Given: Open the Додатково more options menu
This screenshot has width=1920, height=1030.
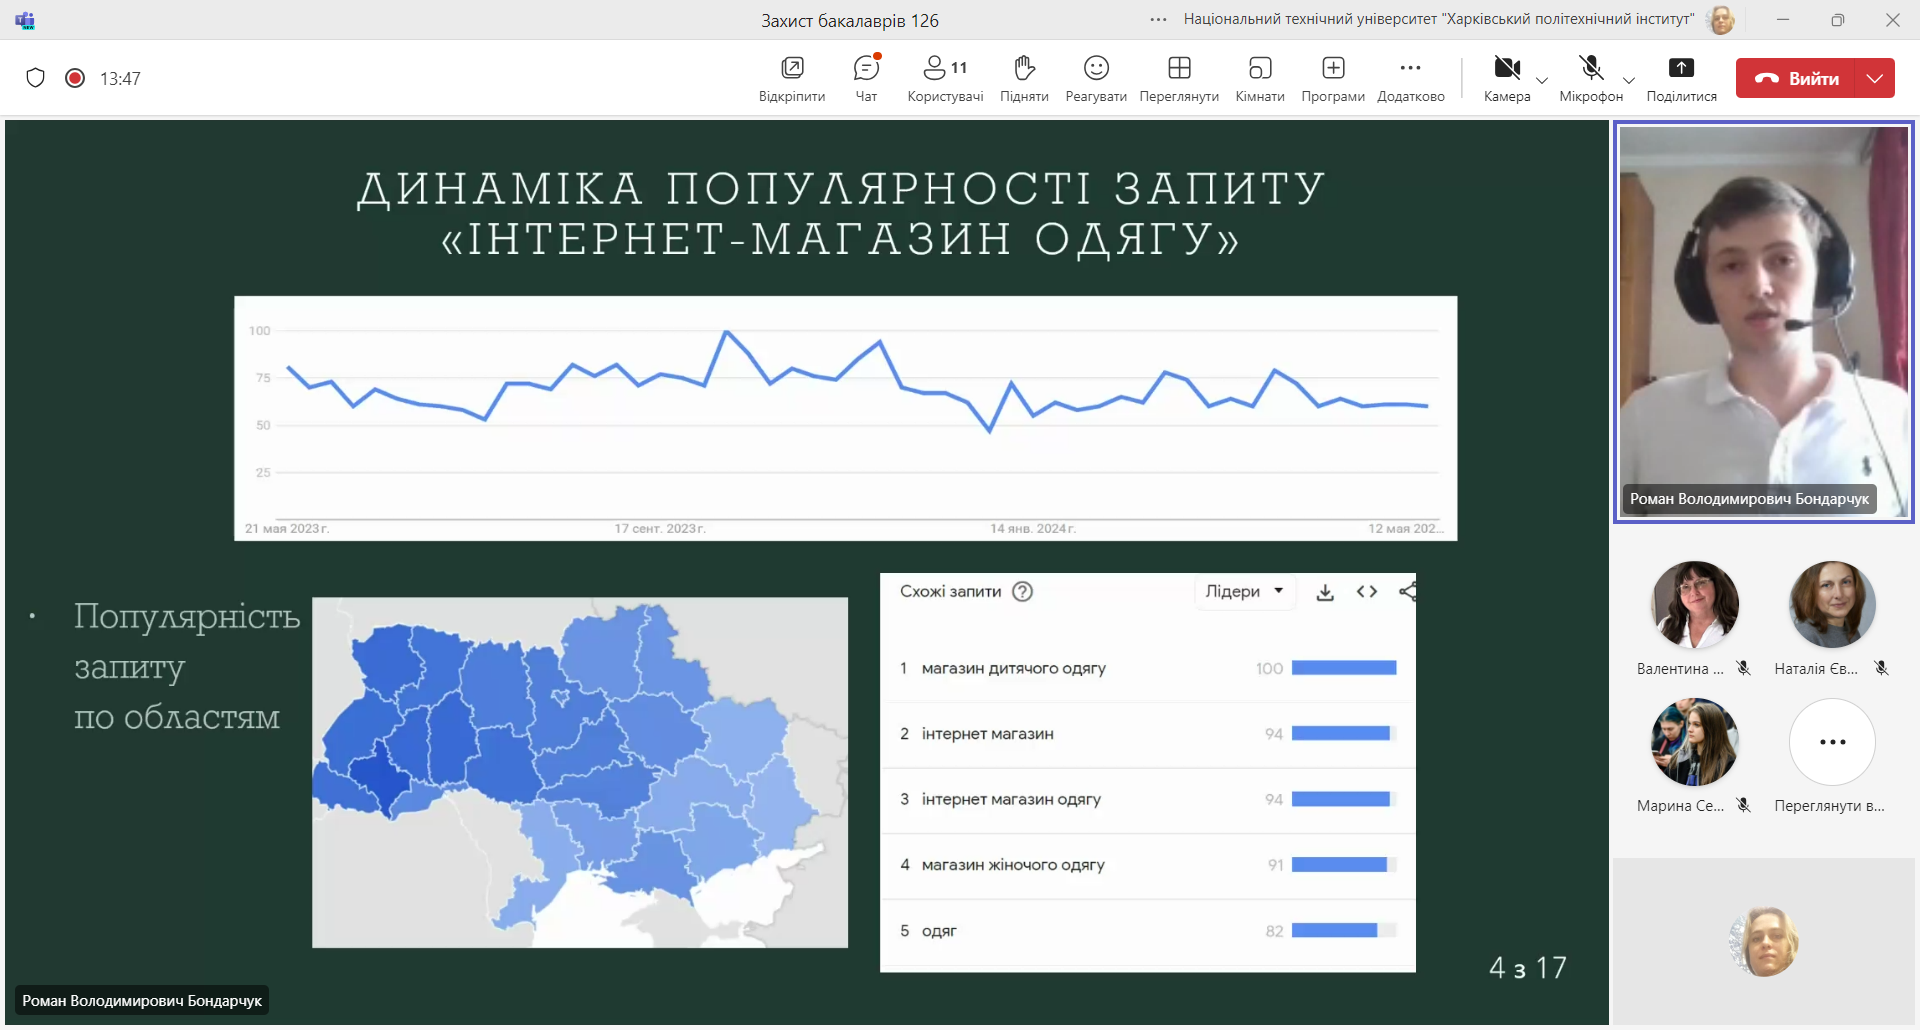Looking at the screenshot, I should (x=1410, y=78).
